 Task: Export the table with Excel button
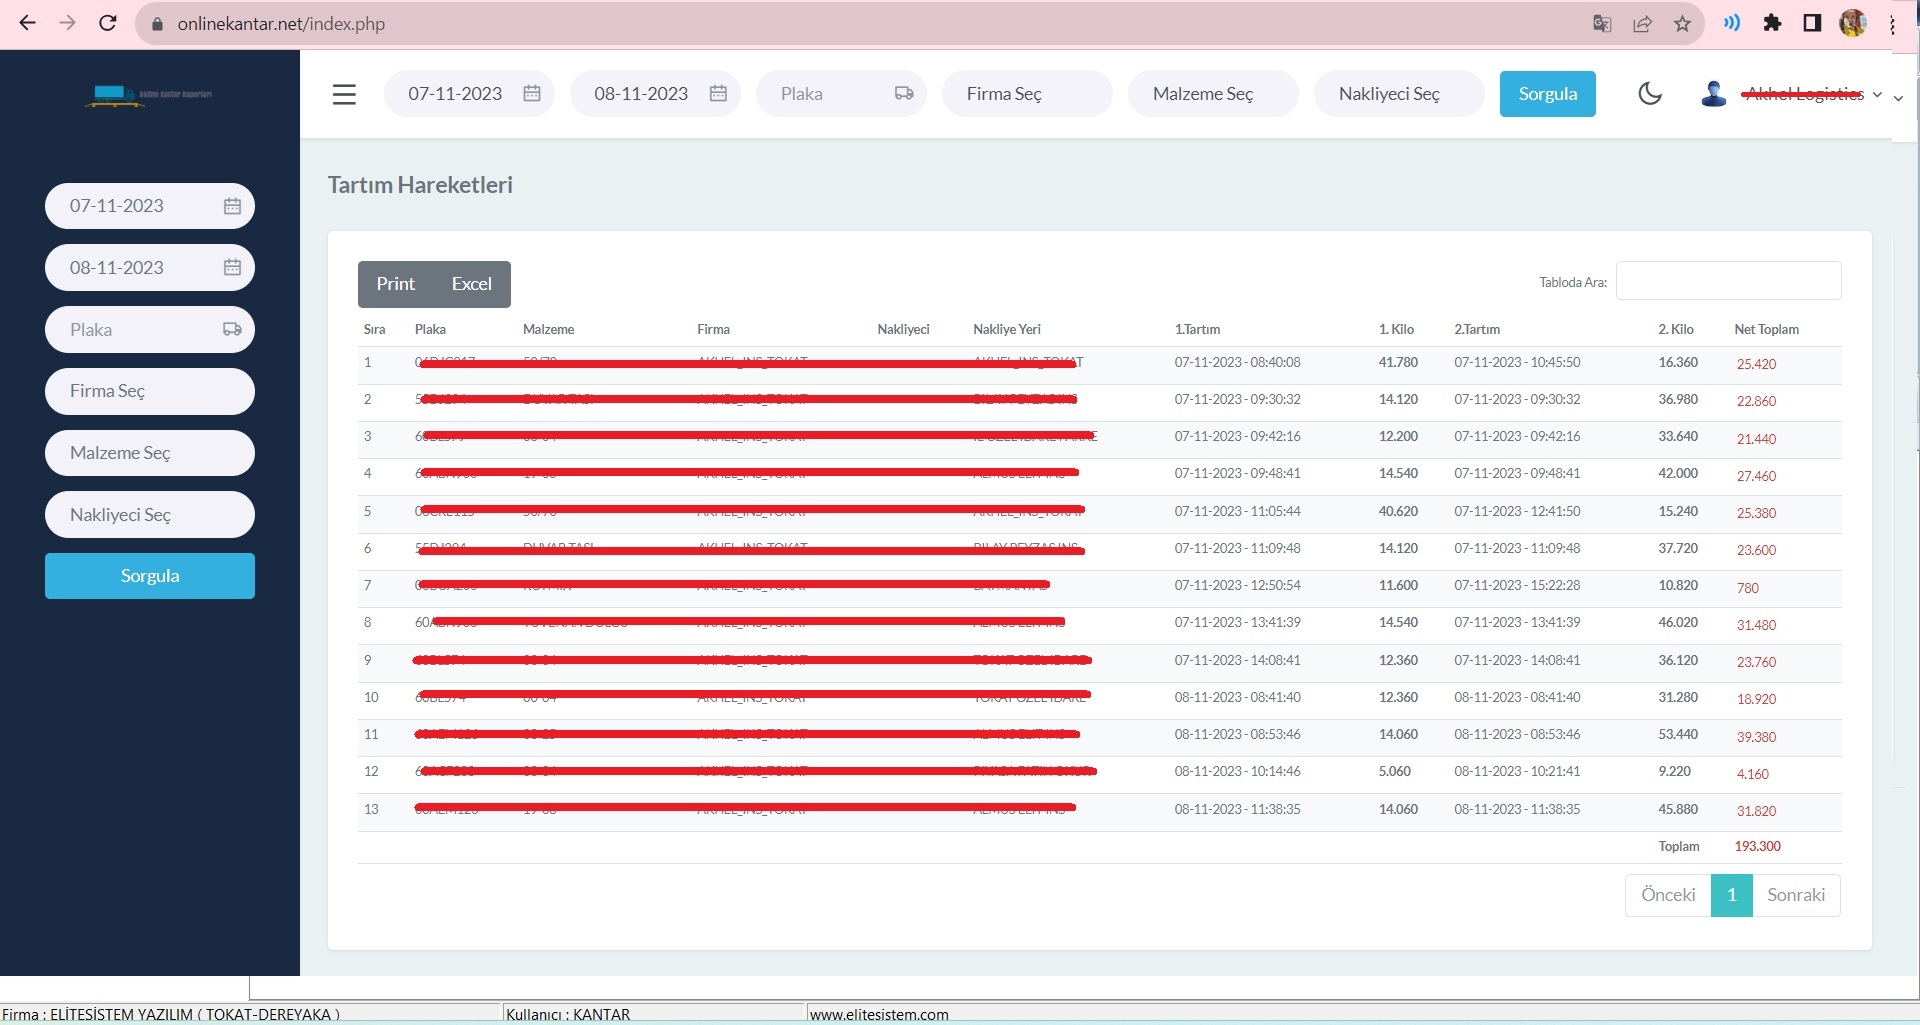471,284
